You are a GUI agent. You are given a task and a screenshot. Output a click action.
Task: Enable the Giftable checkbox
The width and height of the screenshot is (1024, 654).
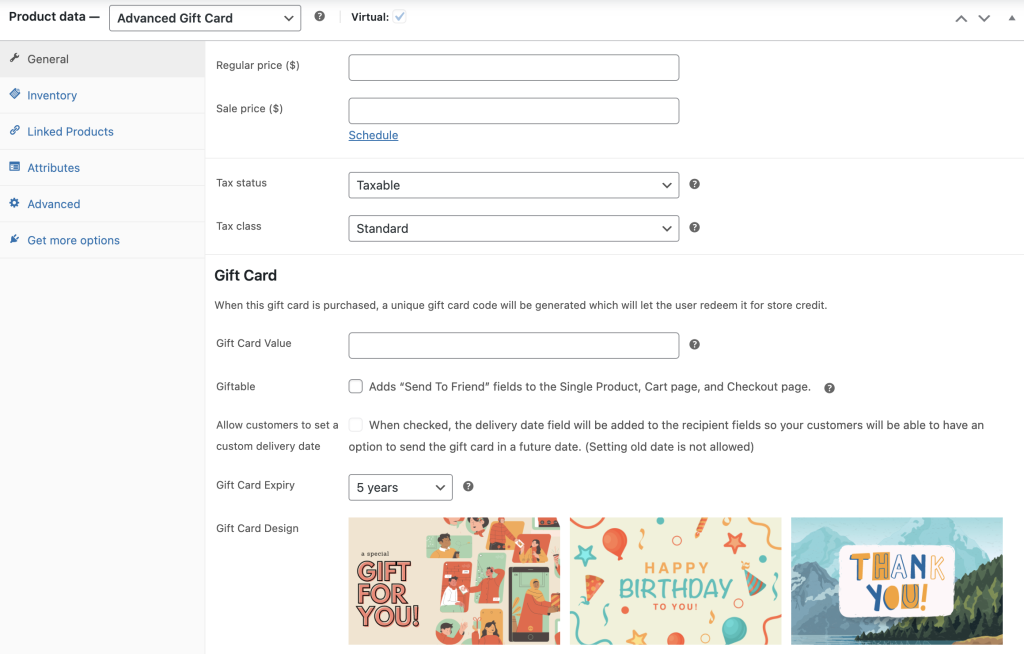click(356, 387)
